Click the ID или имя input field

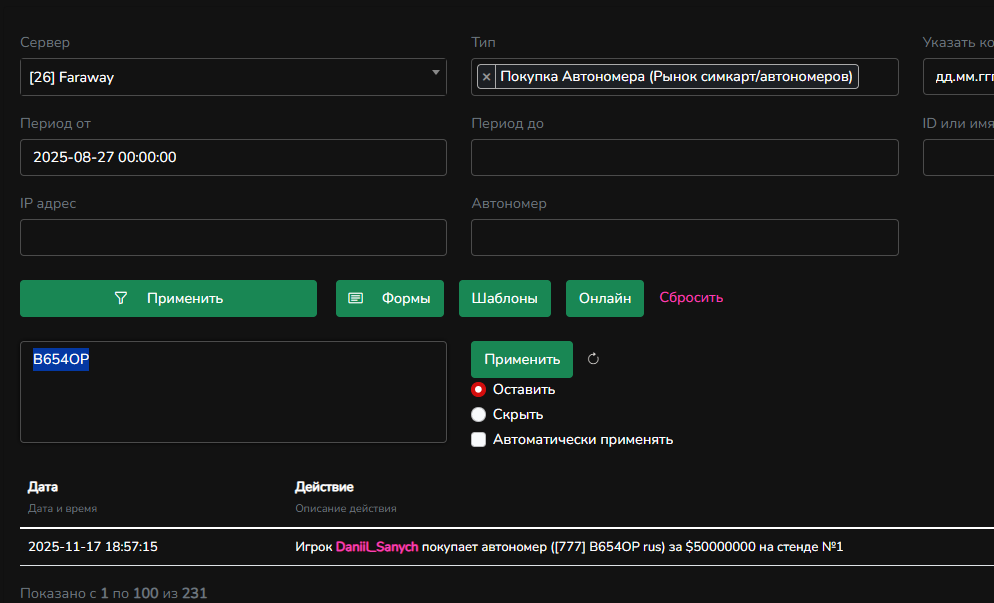pos(958,157)
